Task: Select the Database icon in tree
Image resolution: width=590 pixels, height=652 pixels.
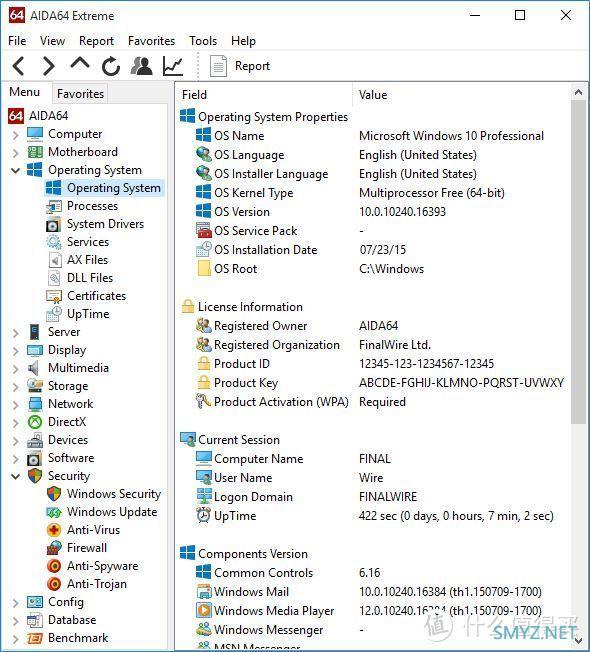Action: (35, 620)
